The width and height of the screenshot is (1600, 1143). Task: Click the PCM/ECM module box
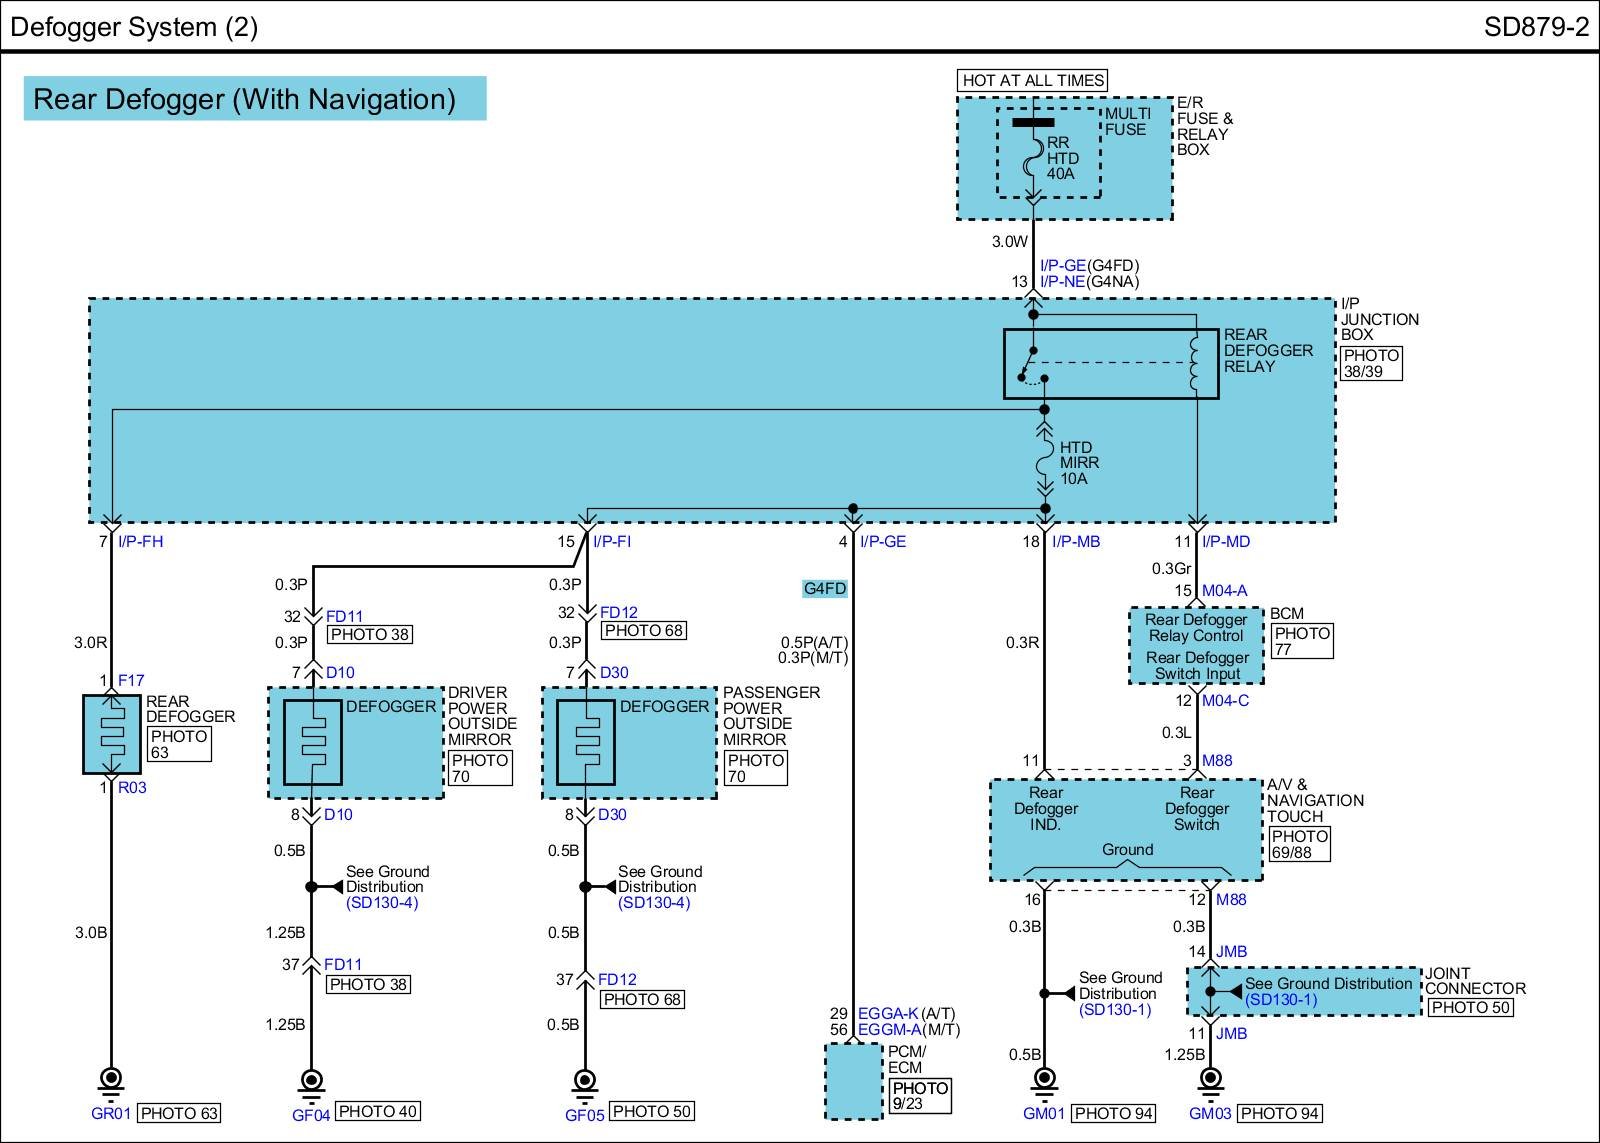click(x=854, y=1081)
